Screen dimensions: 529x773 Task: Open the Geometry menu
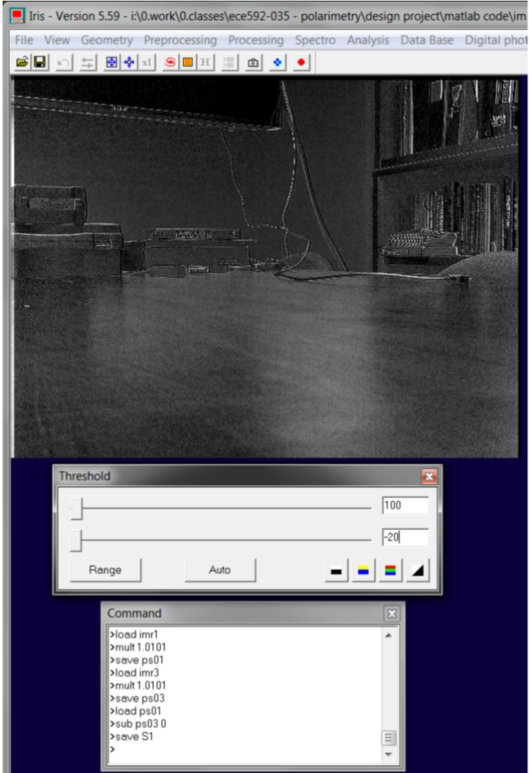pos(106,40)
